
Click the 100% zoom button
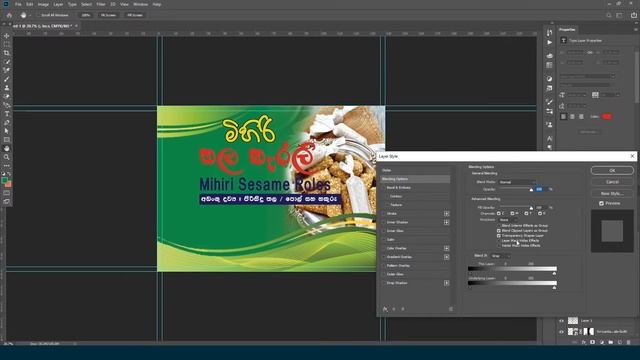(85, 15)
